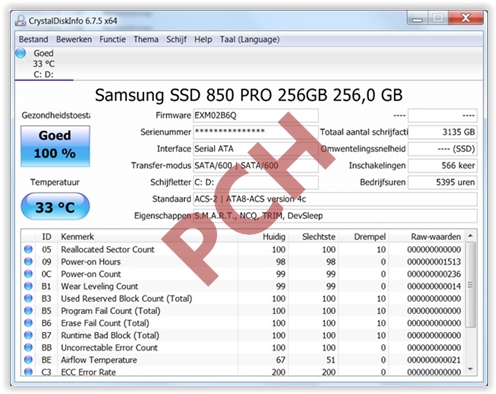
Task: Click the Firmware field showing EXM02B6Q
Action: (256, 115)
